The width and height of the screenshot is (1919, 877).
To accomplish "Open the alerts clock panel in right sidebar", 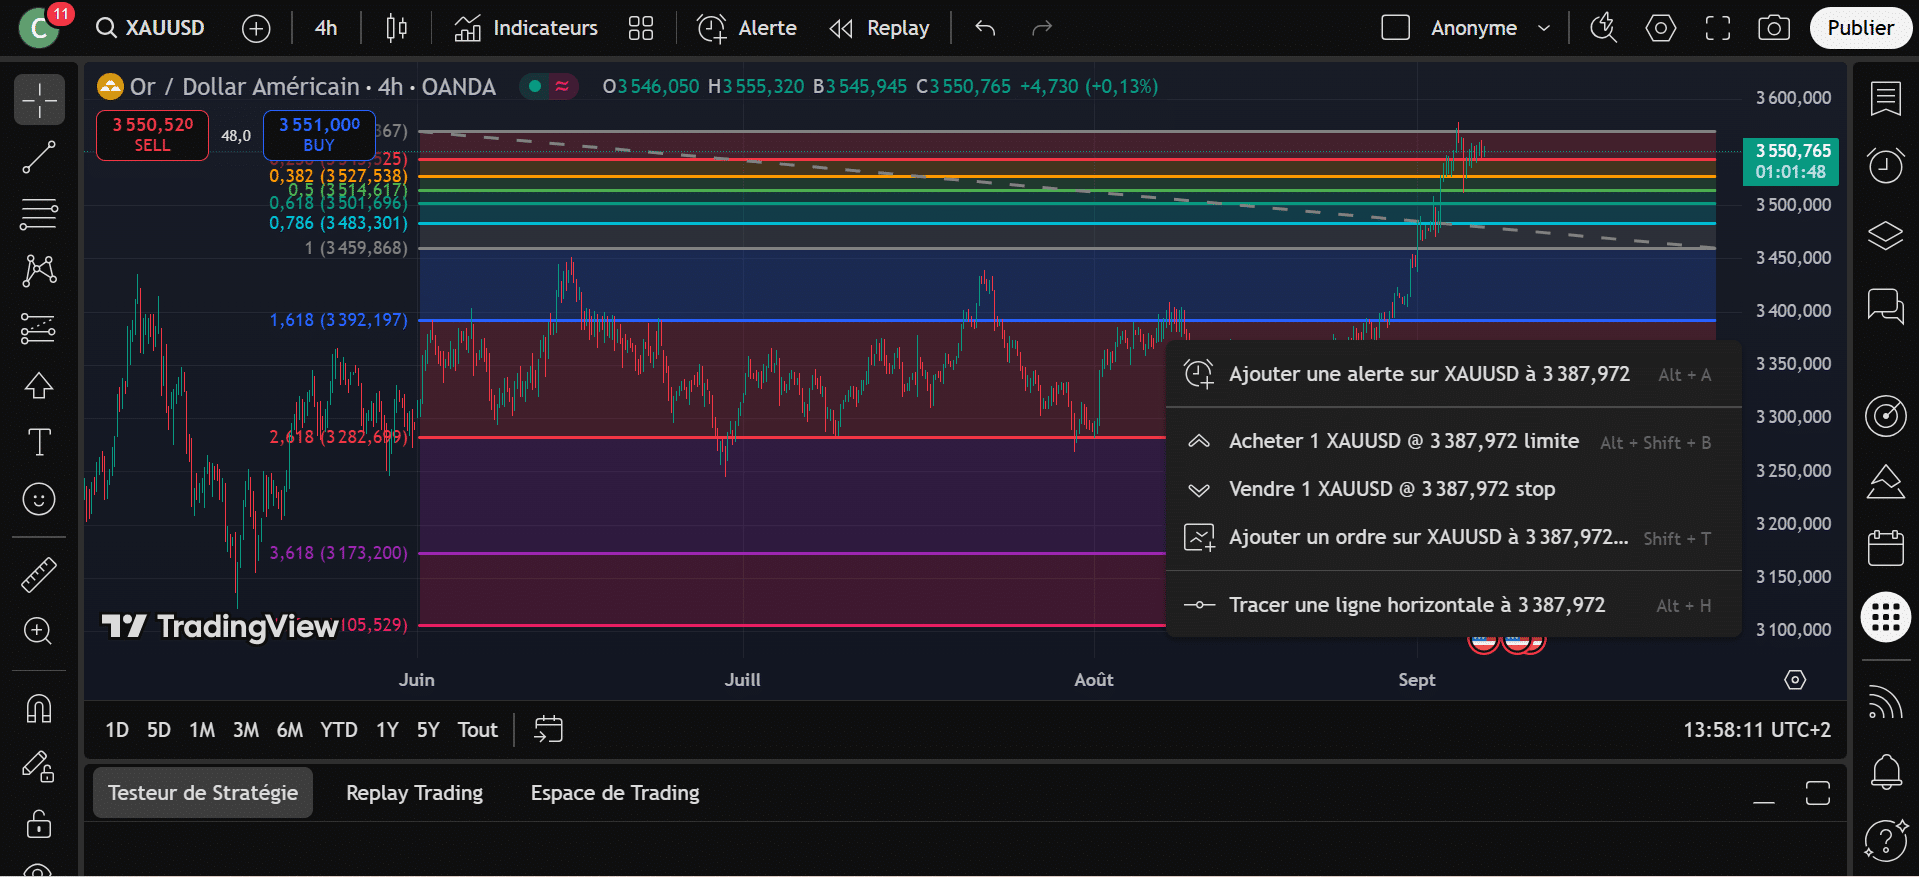I will click(1885, 166).
